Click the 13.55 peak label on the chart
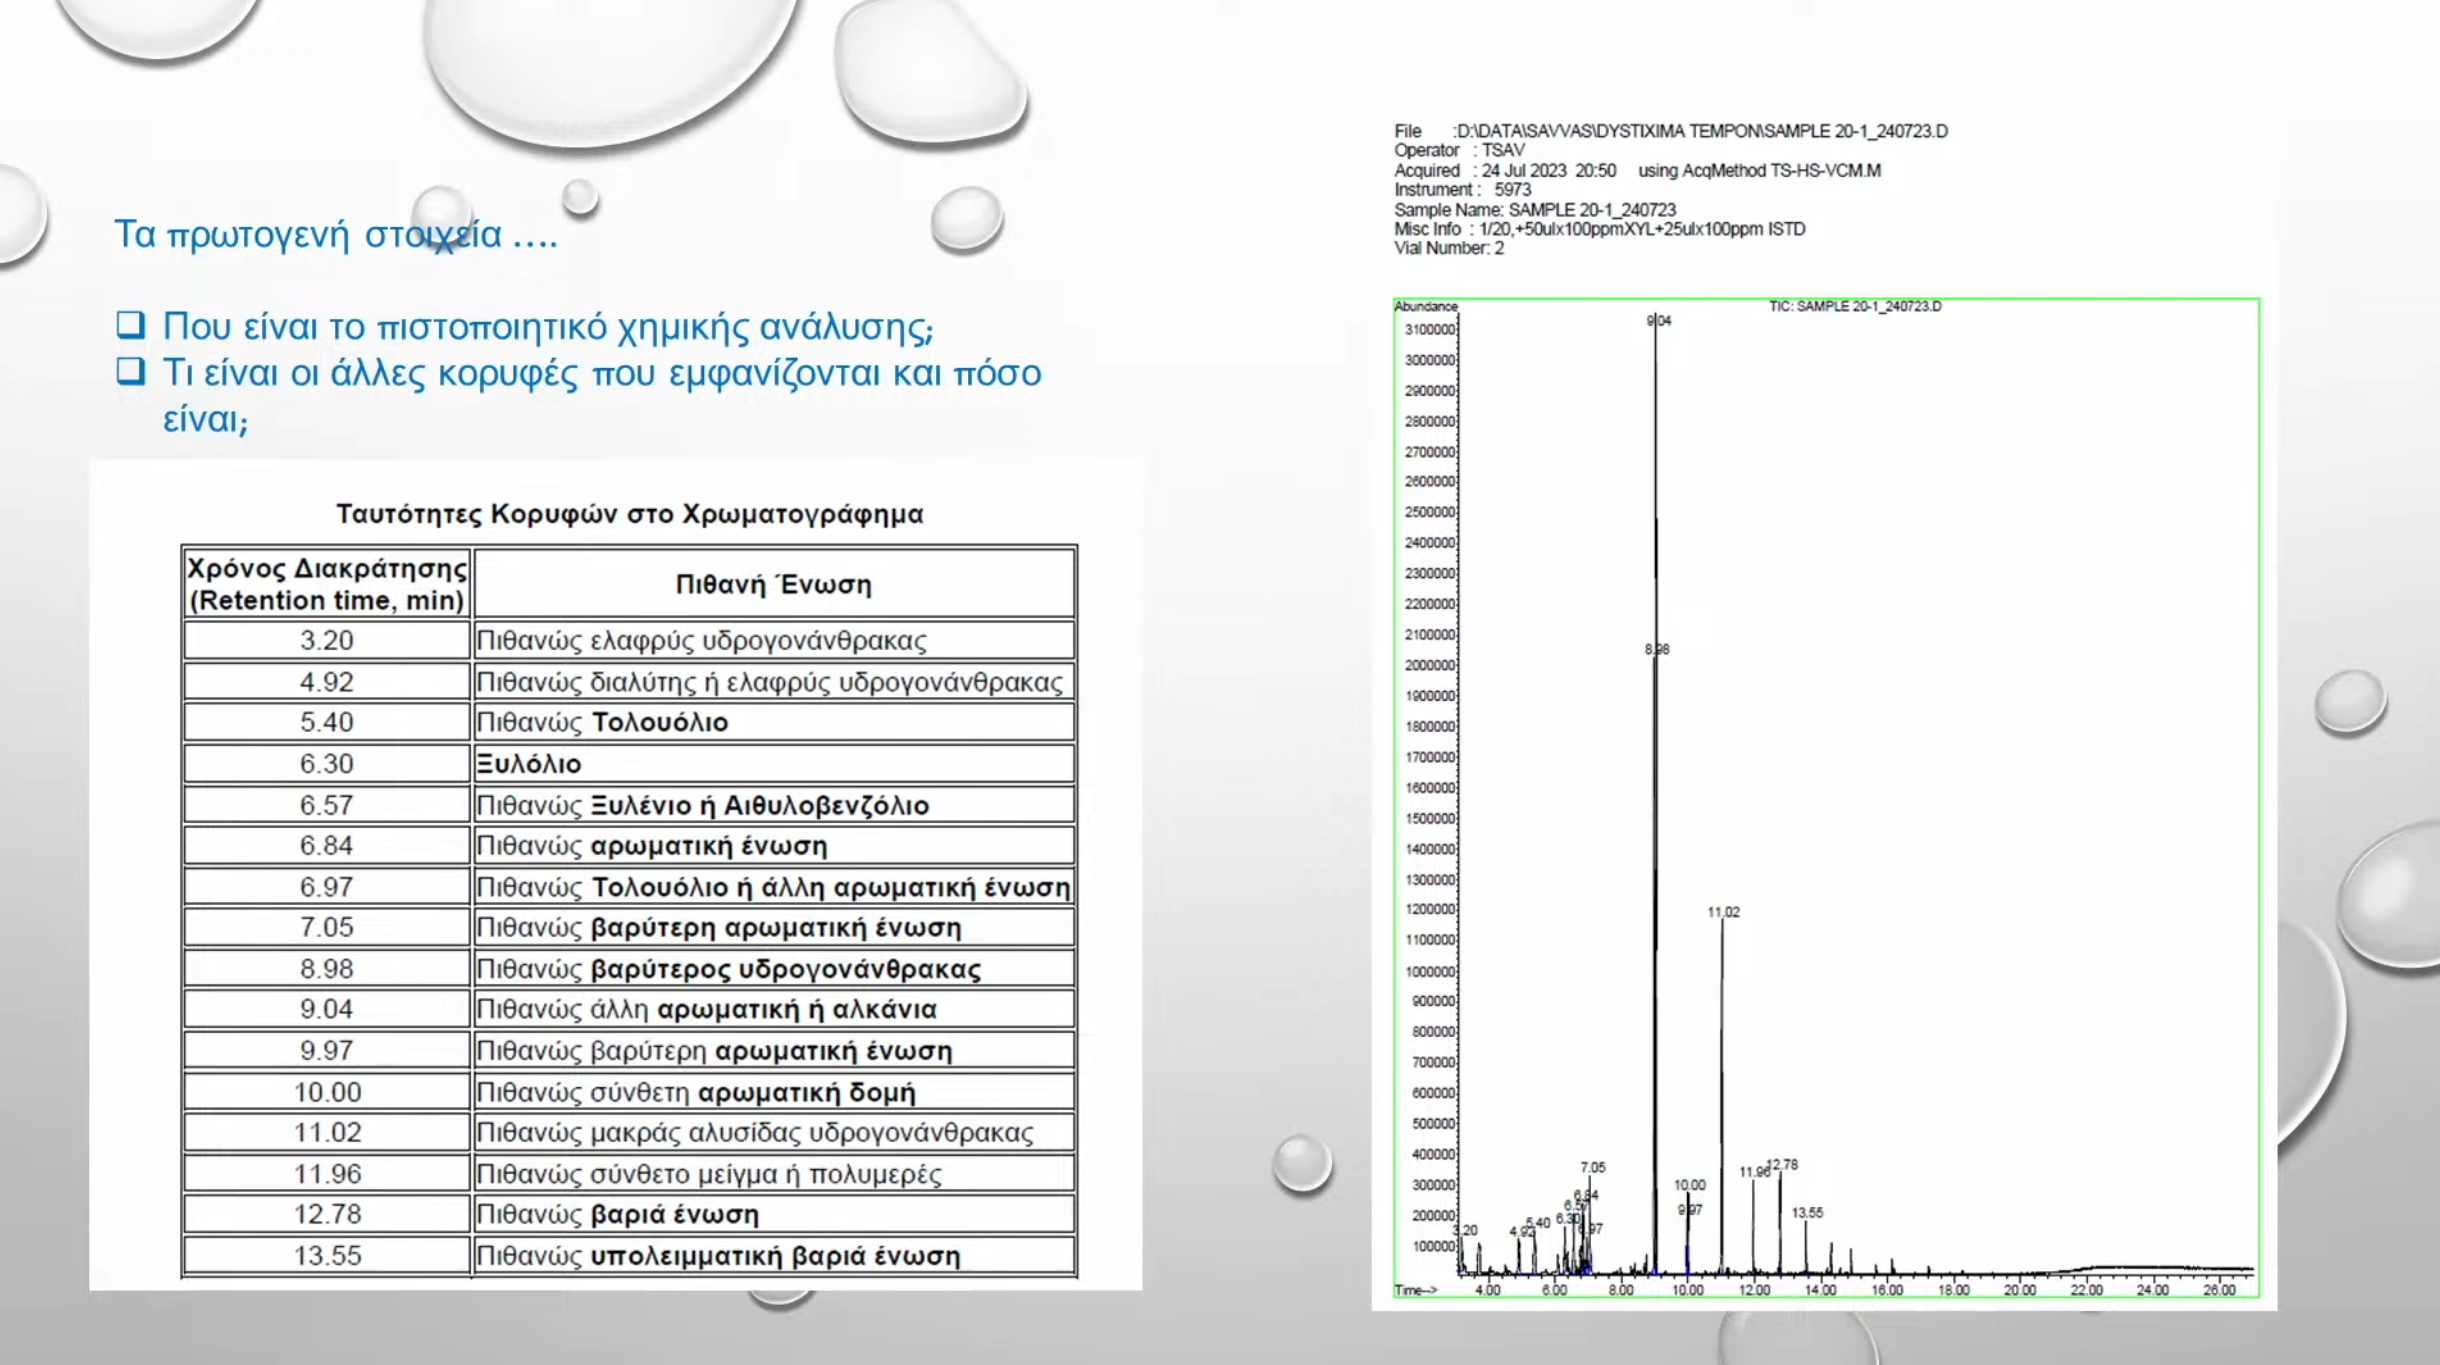 [1807, 1213]
